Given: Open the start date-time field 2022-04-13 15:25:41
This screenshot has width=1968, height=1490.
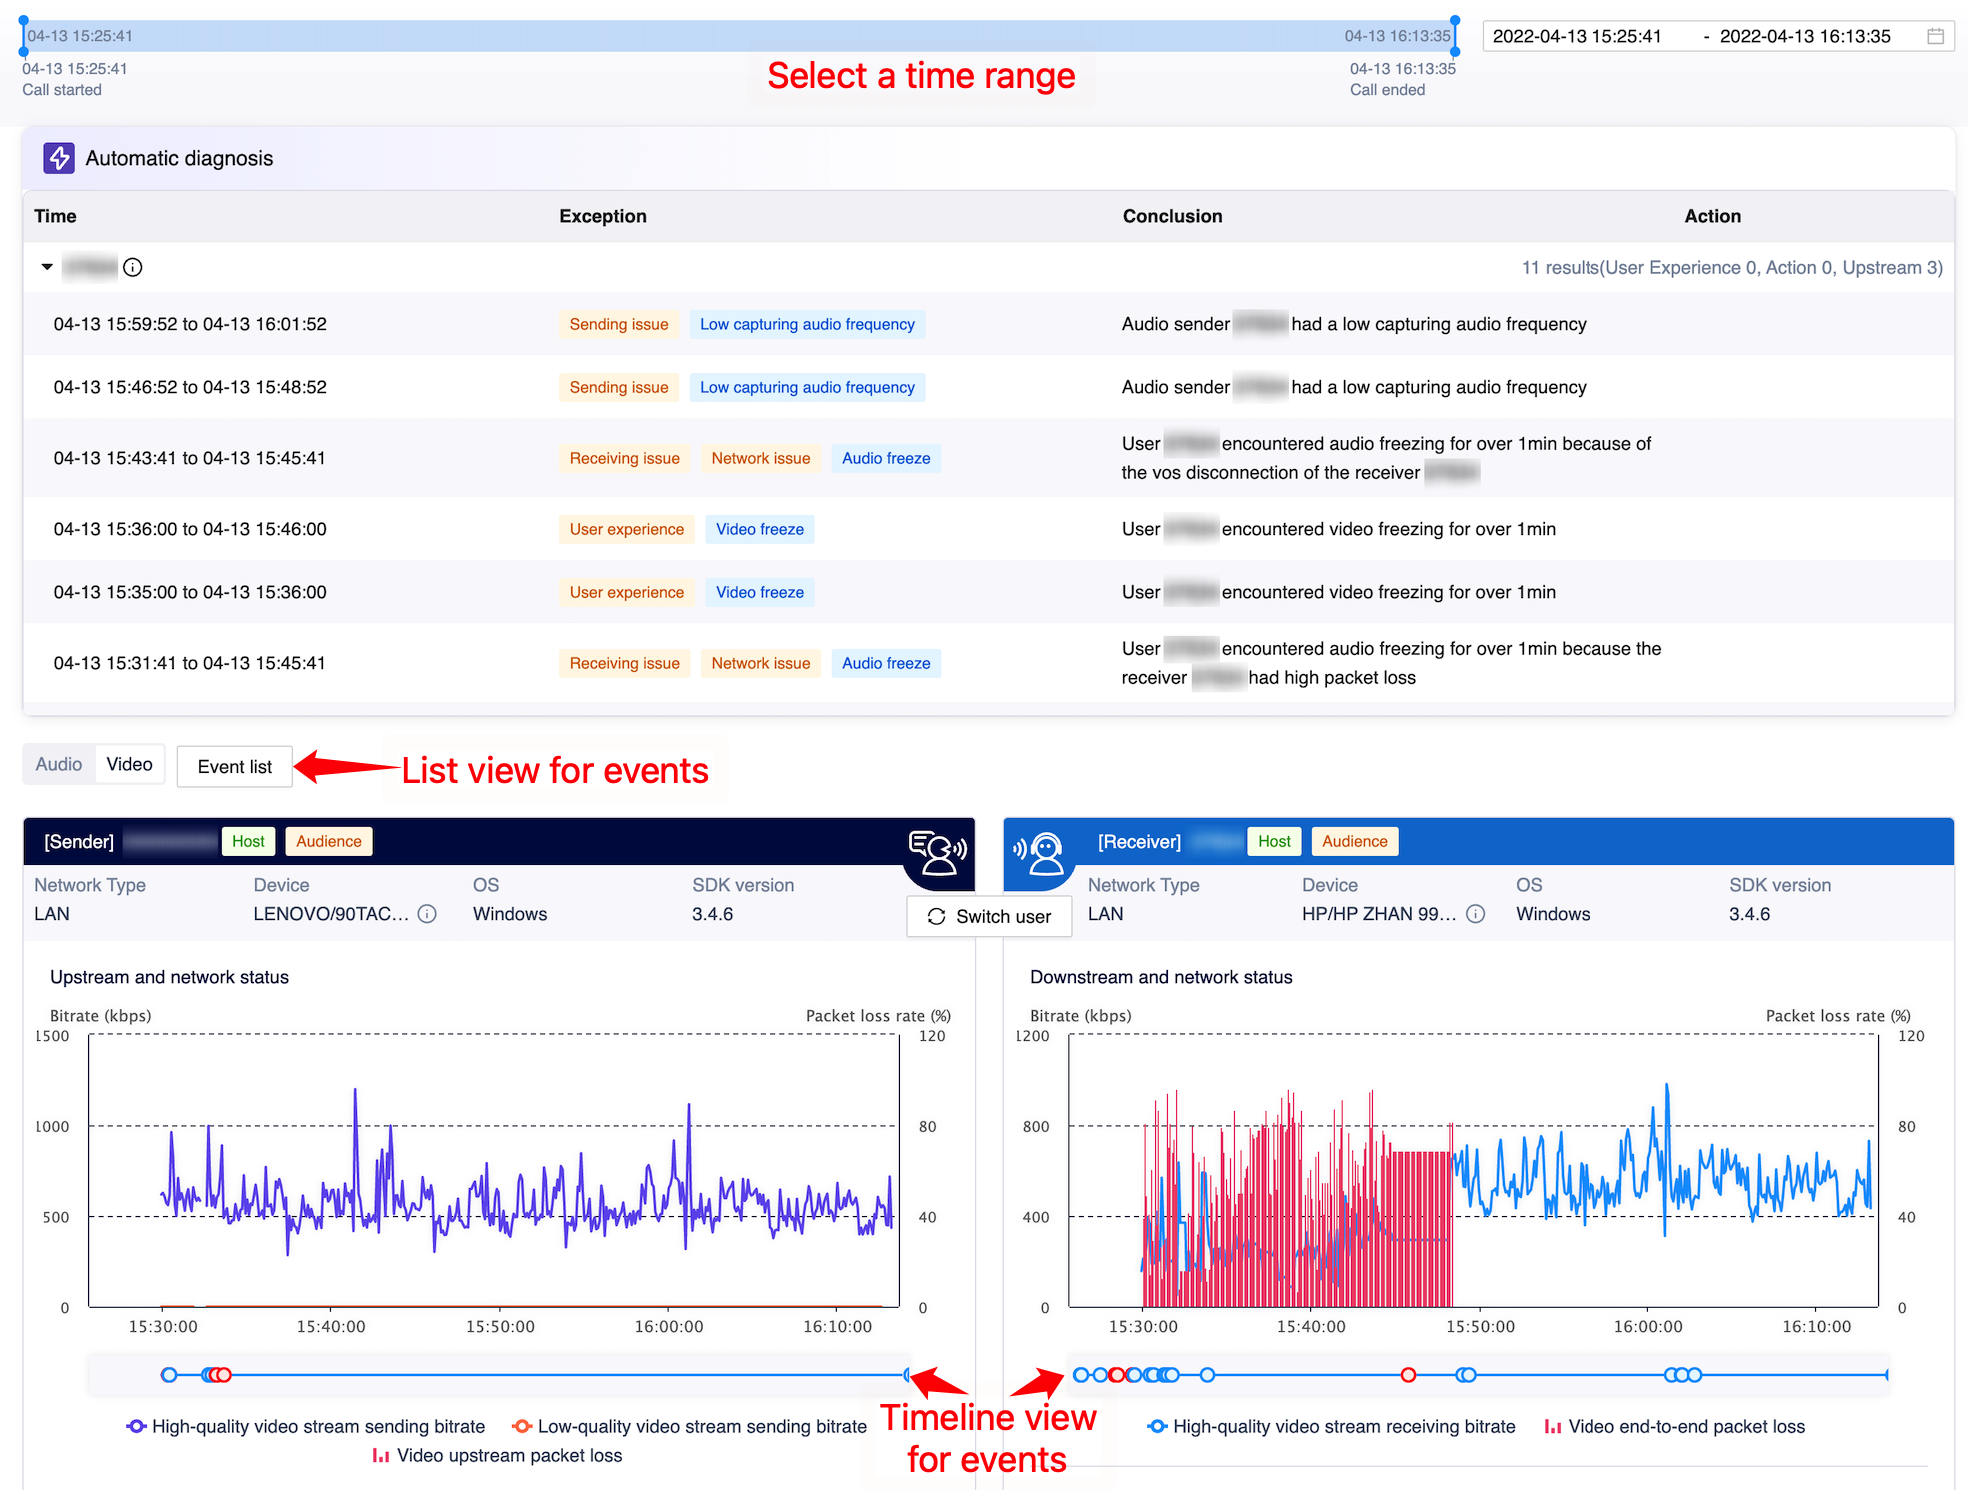Looking at the screenshot, I should click(1577, 36).
